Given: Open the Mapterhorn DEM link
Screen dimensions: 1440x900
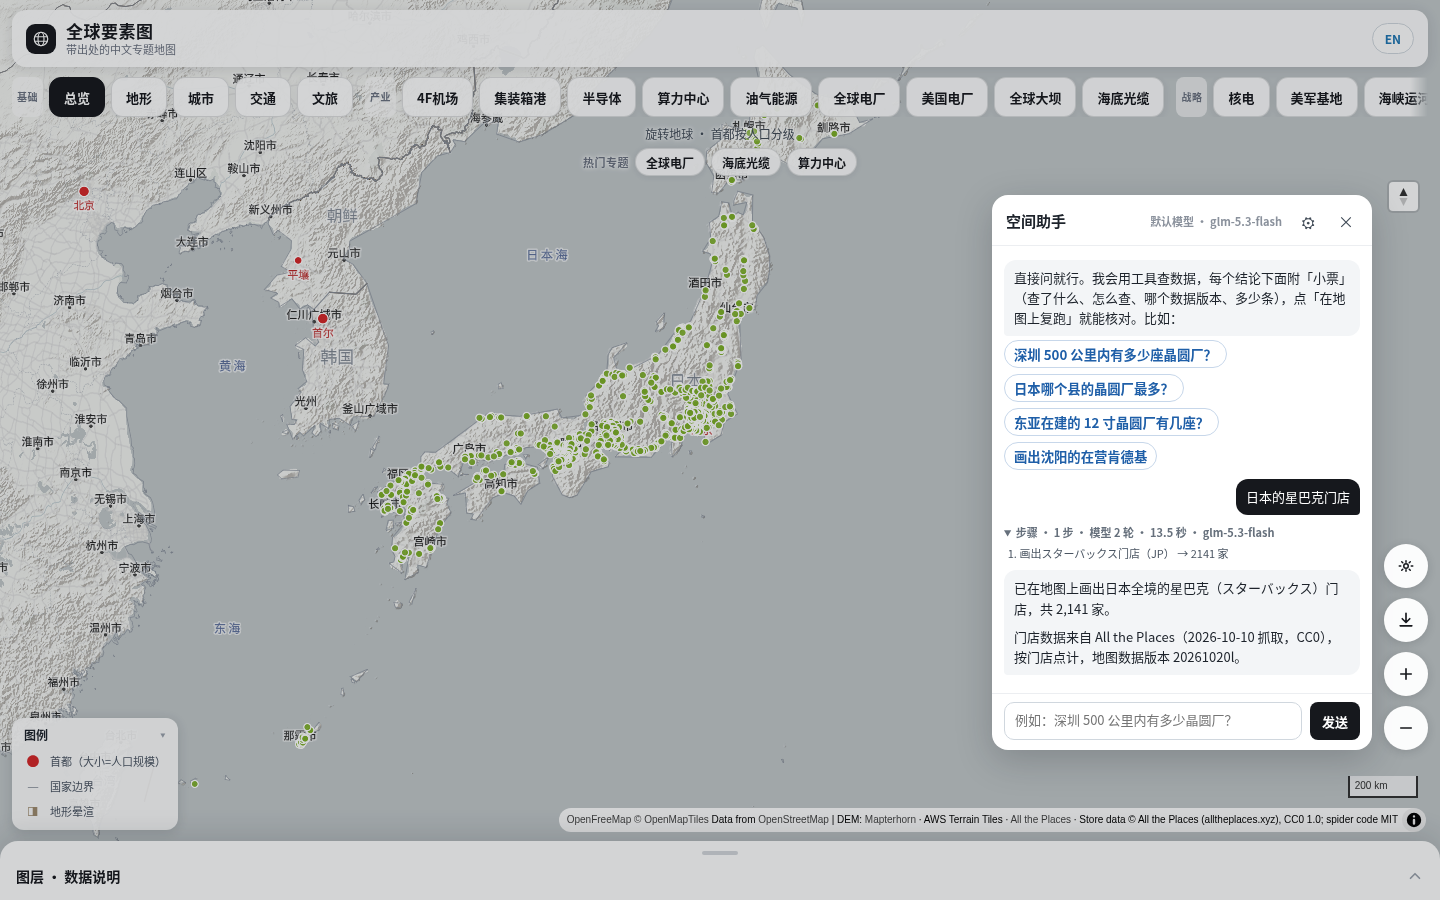Looking at the screenshot, I should click(890, 820).
